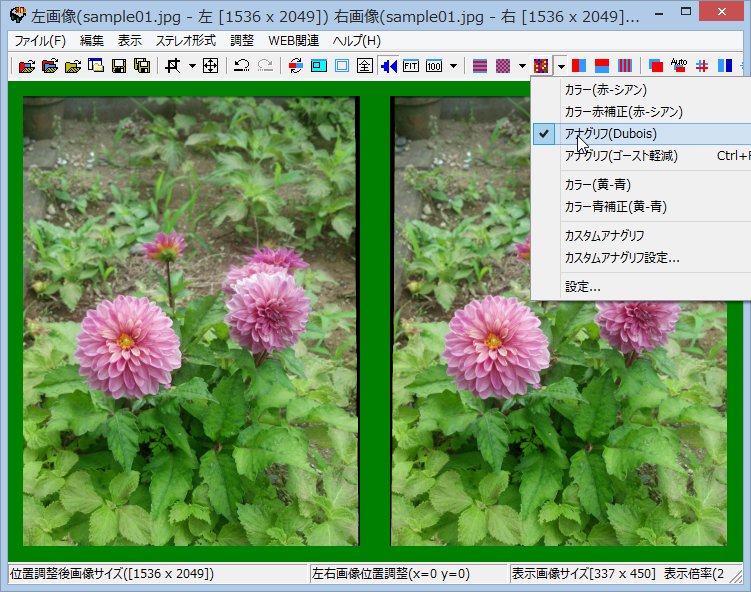
Task: Maximize the window
Action: tap(686, 11)
